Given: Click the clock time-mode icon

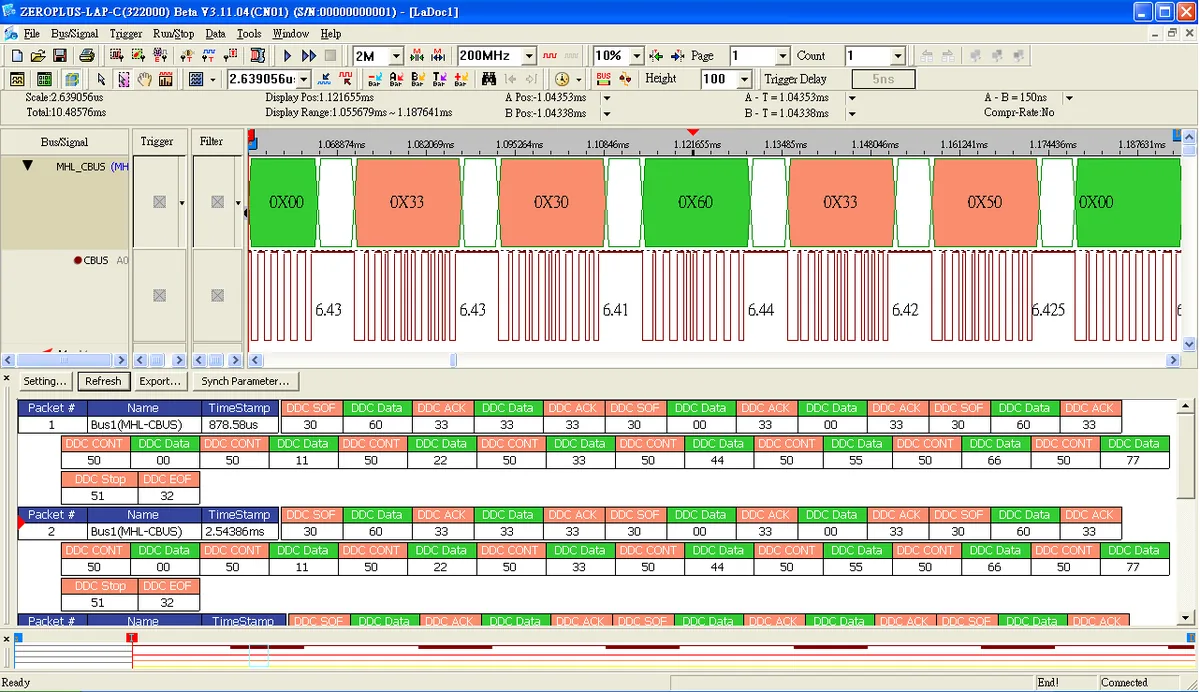Looking at the screenshot, I should [562, 78].
